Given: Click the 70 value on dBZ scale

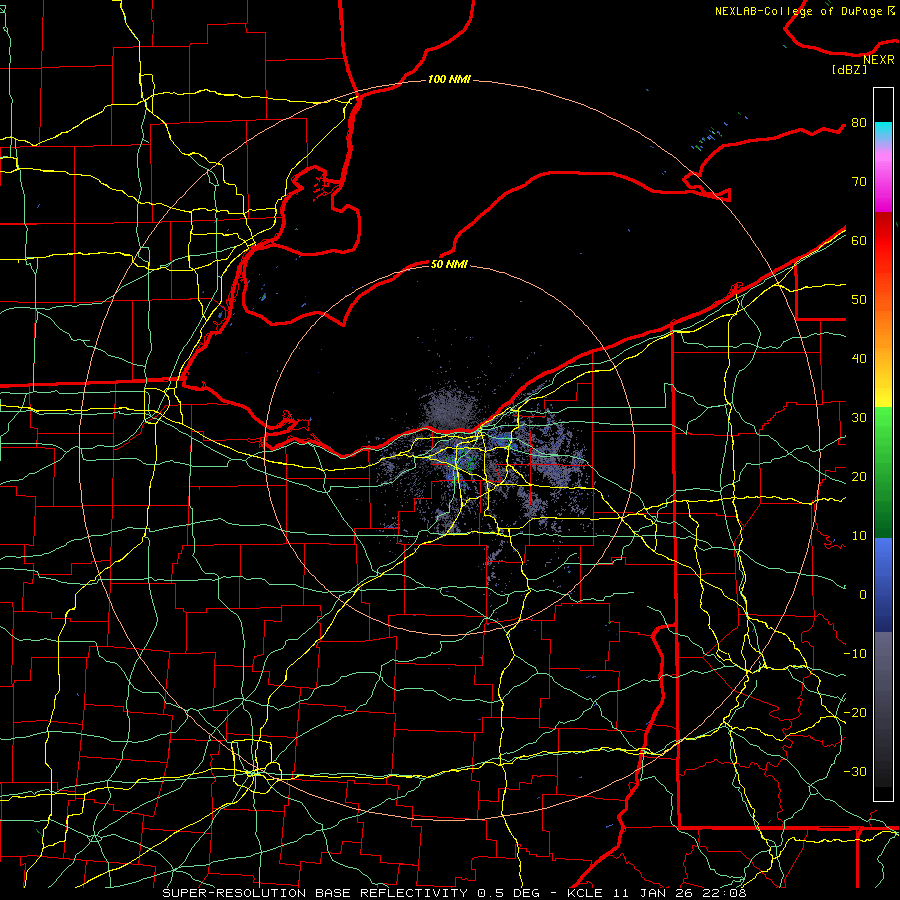Looking at the screenshot, I should [859, 182].
